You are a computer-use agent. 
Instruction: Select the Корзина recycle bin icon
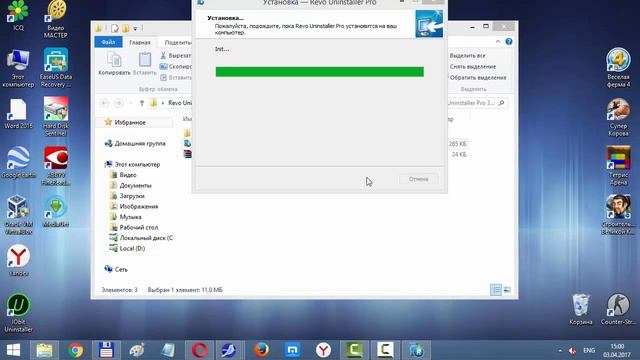coord(580,309)
